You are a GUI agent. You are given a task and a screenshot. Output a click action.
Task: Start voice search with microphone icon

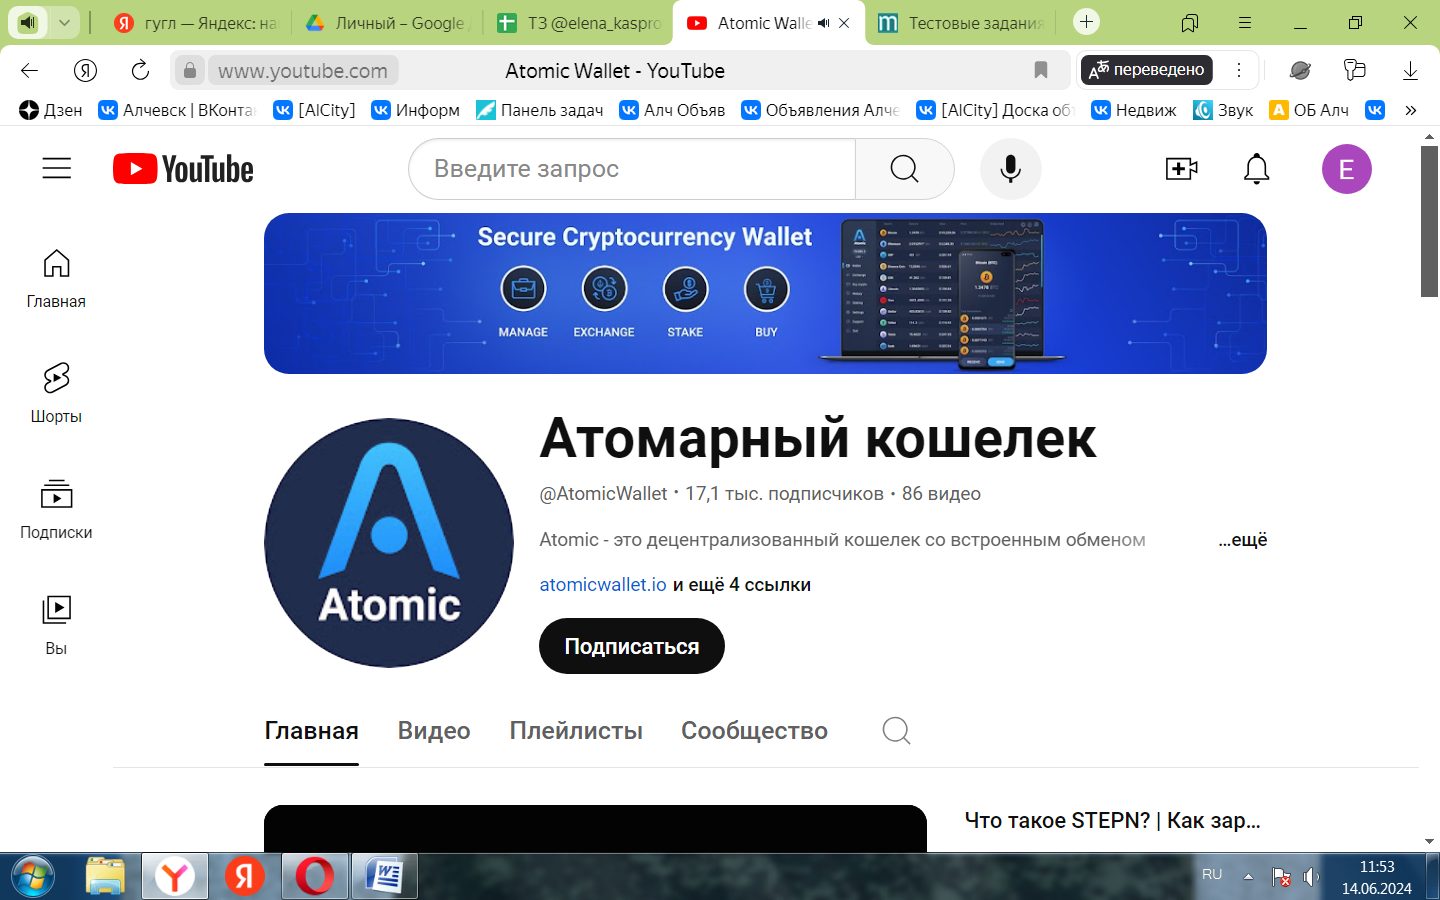tap(1011, 169)
